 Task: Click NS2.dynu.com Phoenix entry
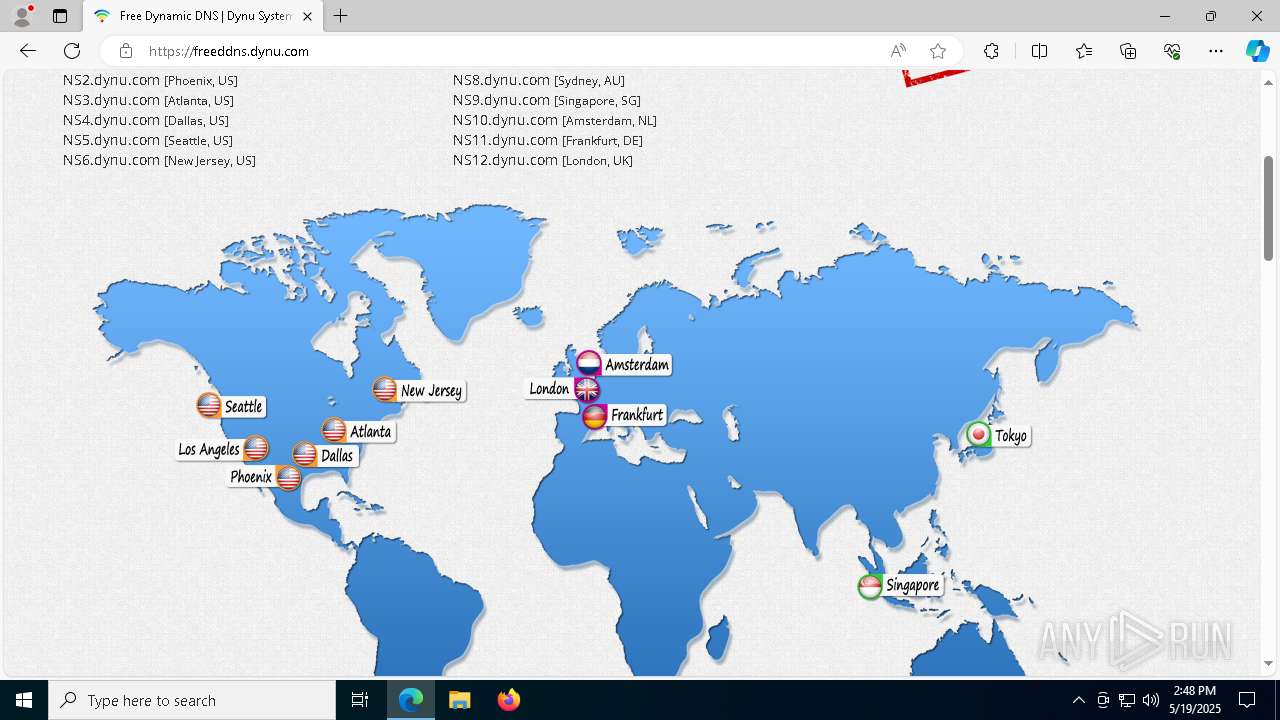point(150,80)
